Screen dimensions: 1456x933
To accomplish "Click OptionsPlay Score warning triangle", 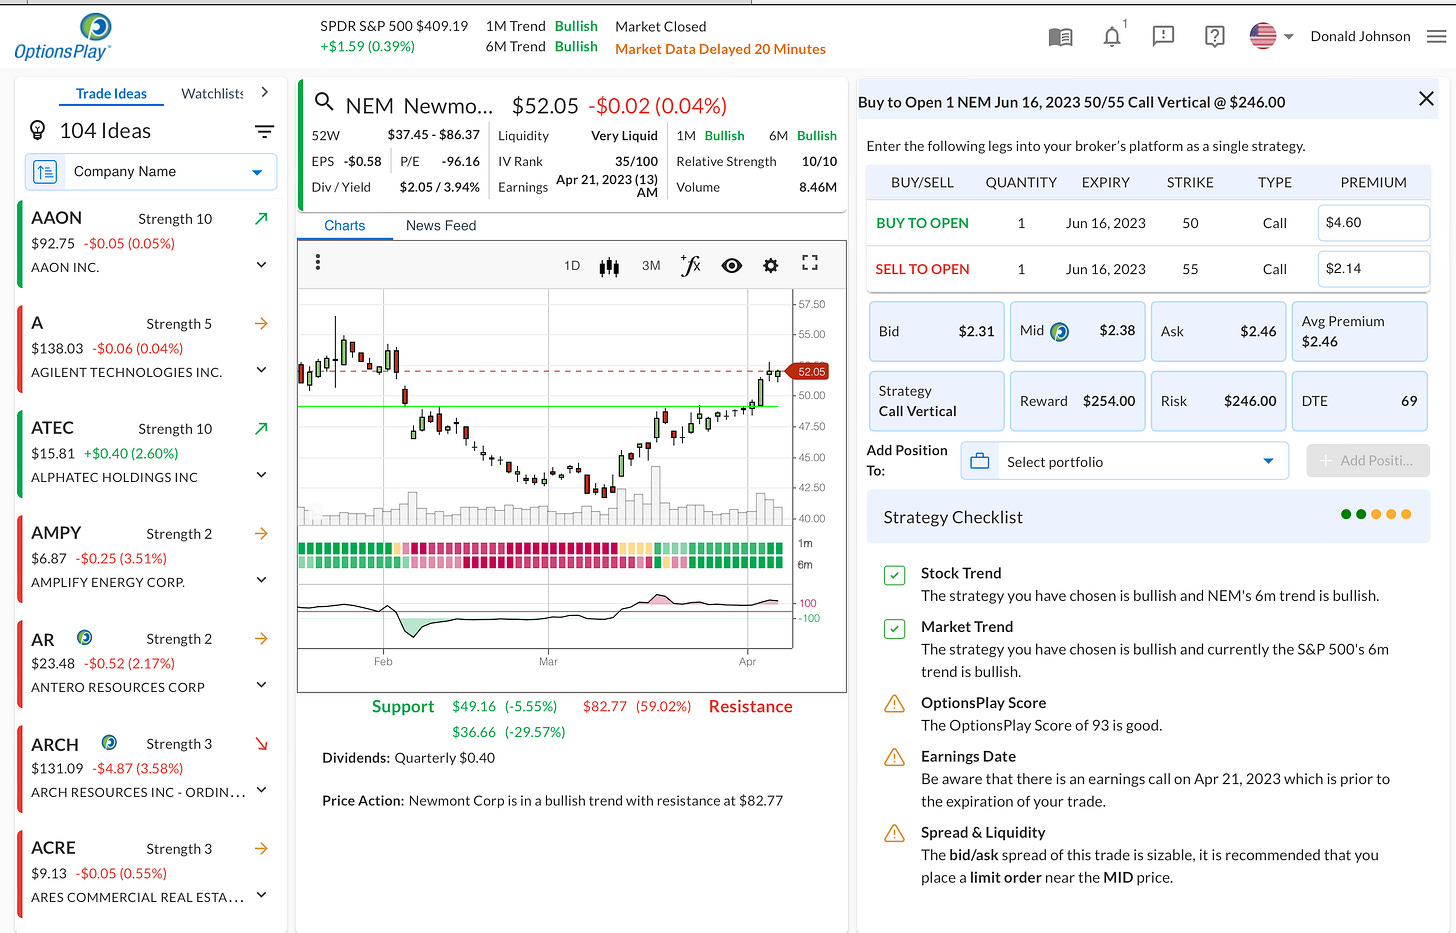I will pos(895,704).
